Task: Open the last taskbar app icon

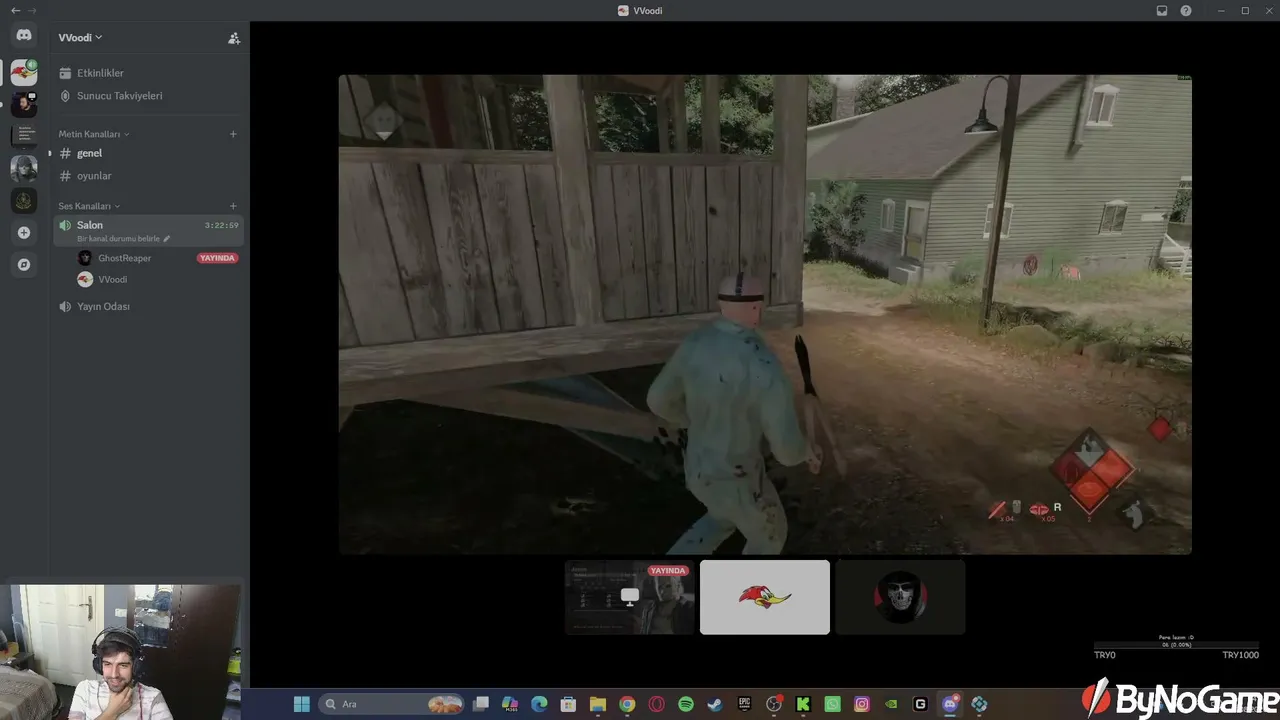Action: 979,704
